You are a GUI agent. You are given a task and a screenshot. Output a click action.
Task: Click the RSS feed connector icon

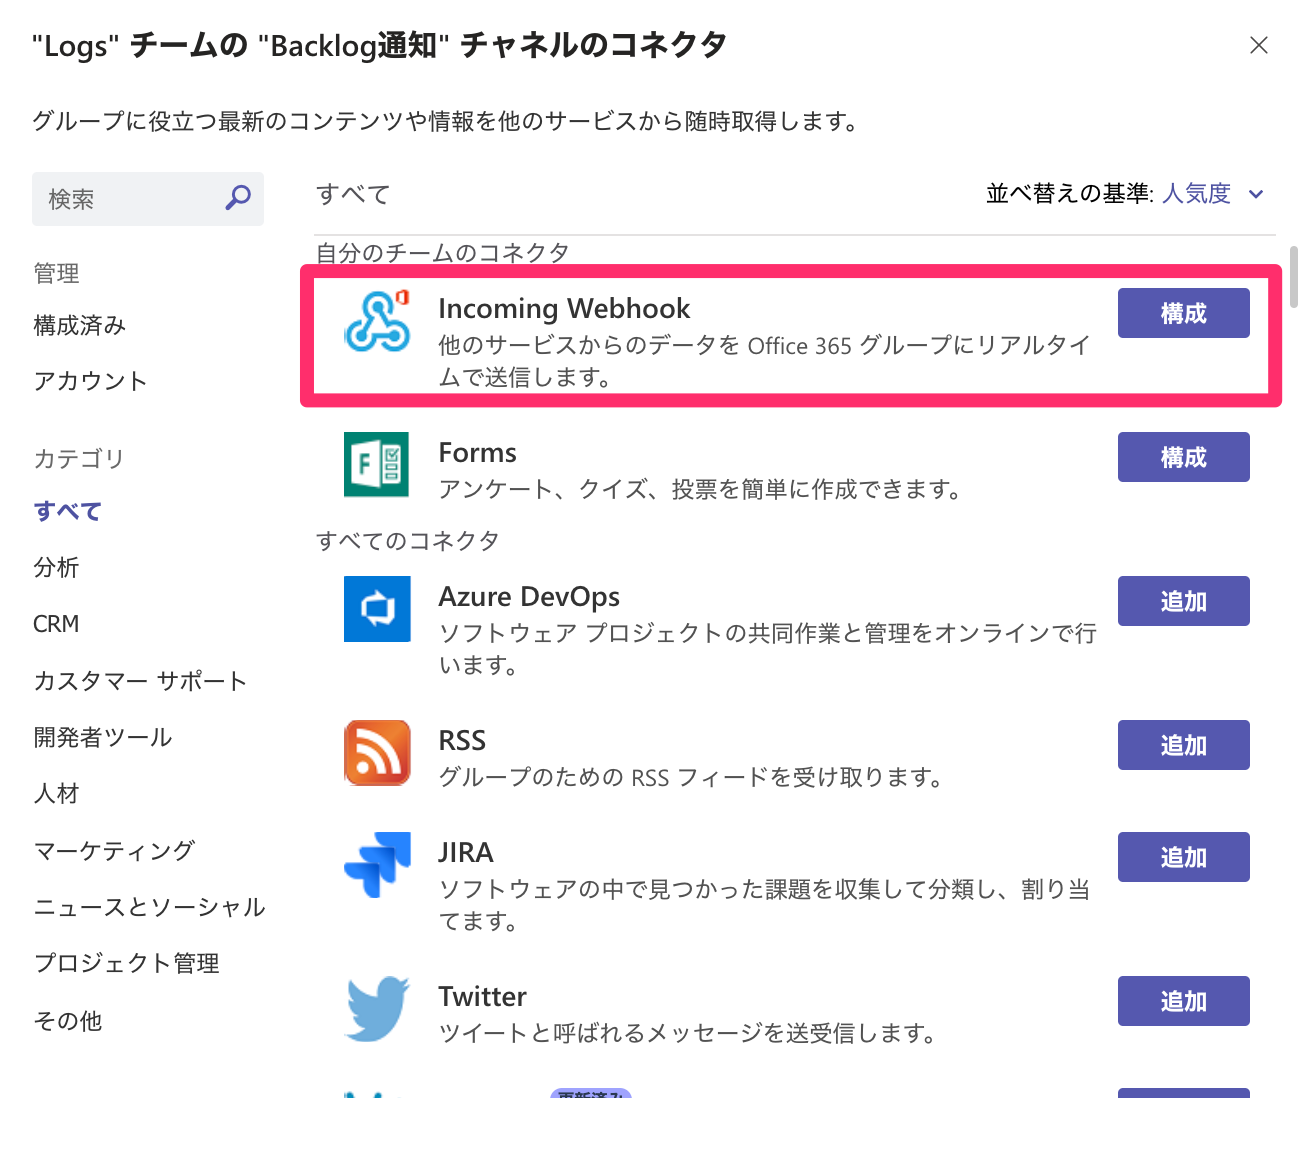point(377,753)
